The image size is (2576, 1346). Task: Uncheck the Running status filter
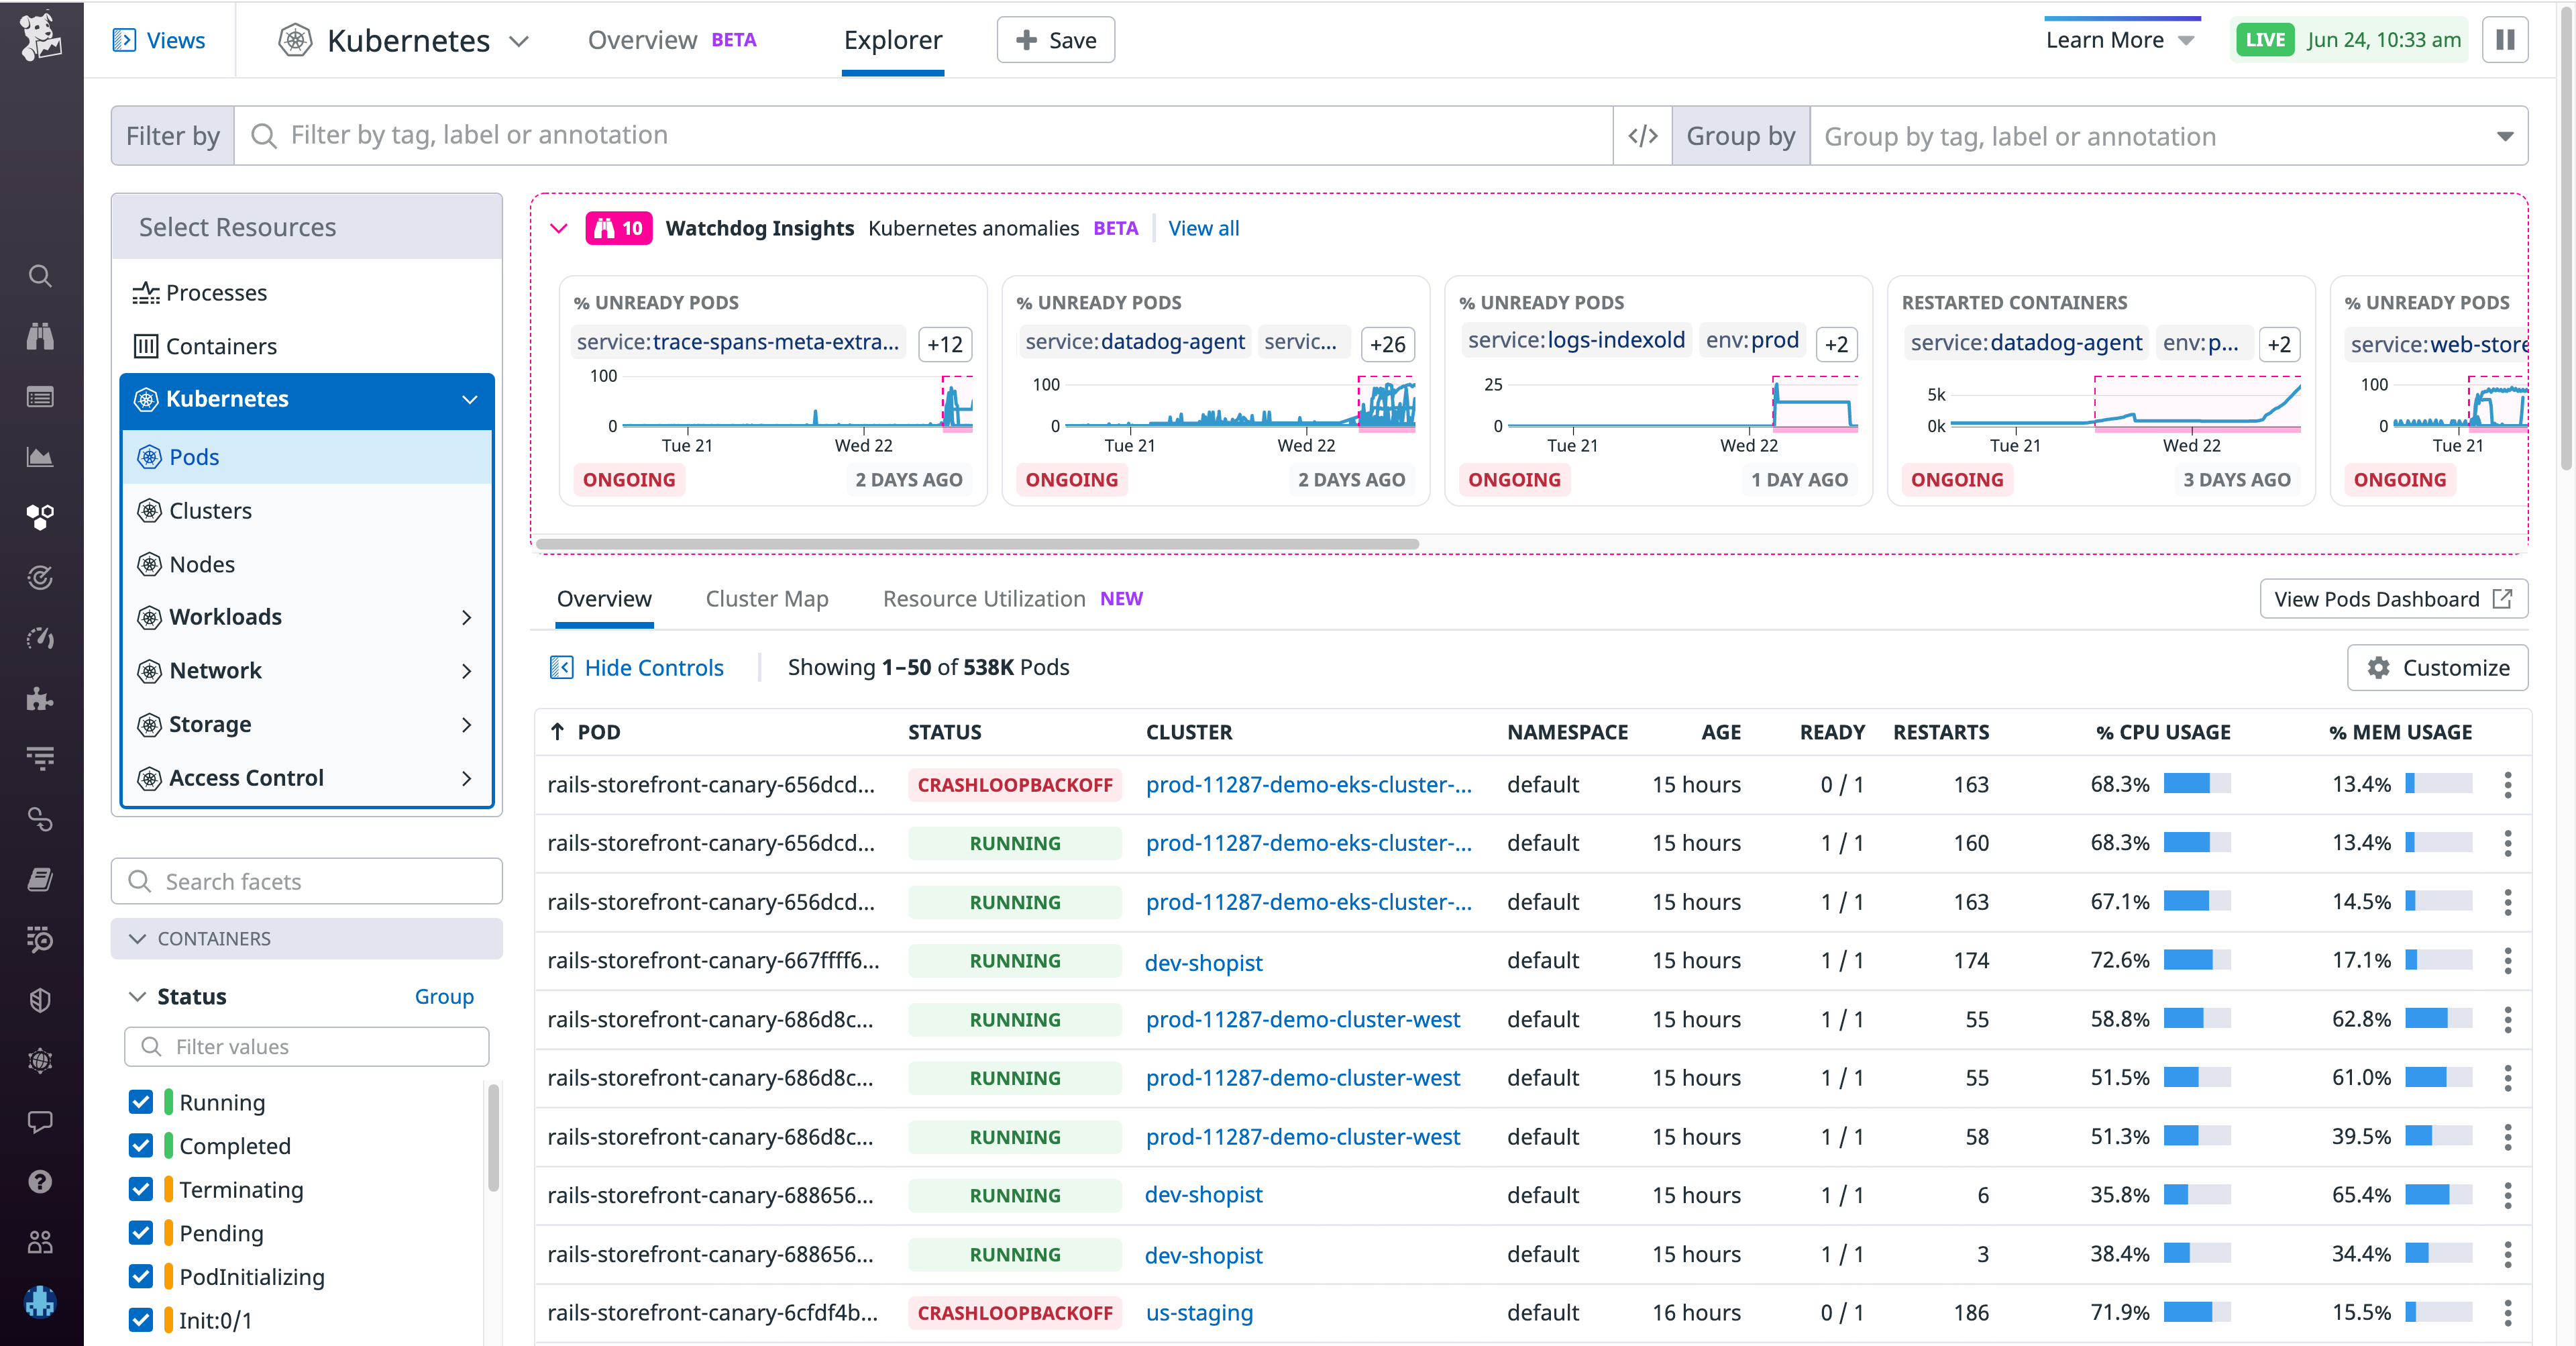click(x=141, y=1102)
